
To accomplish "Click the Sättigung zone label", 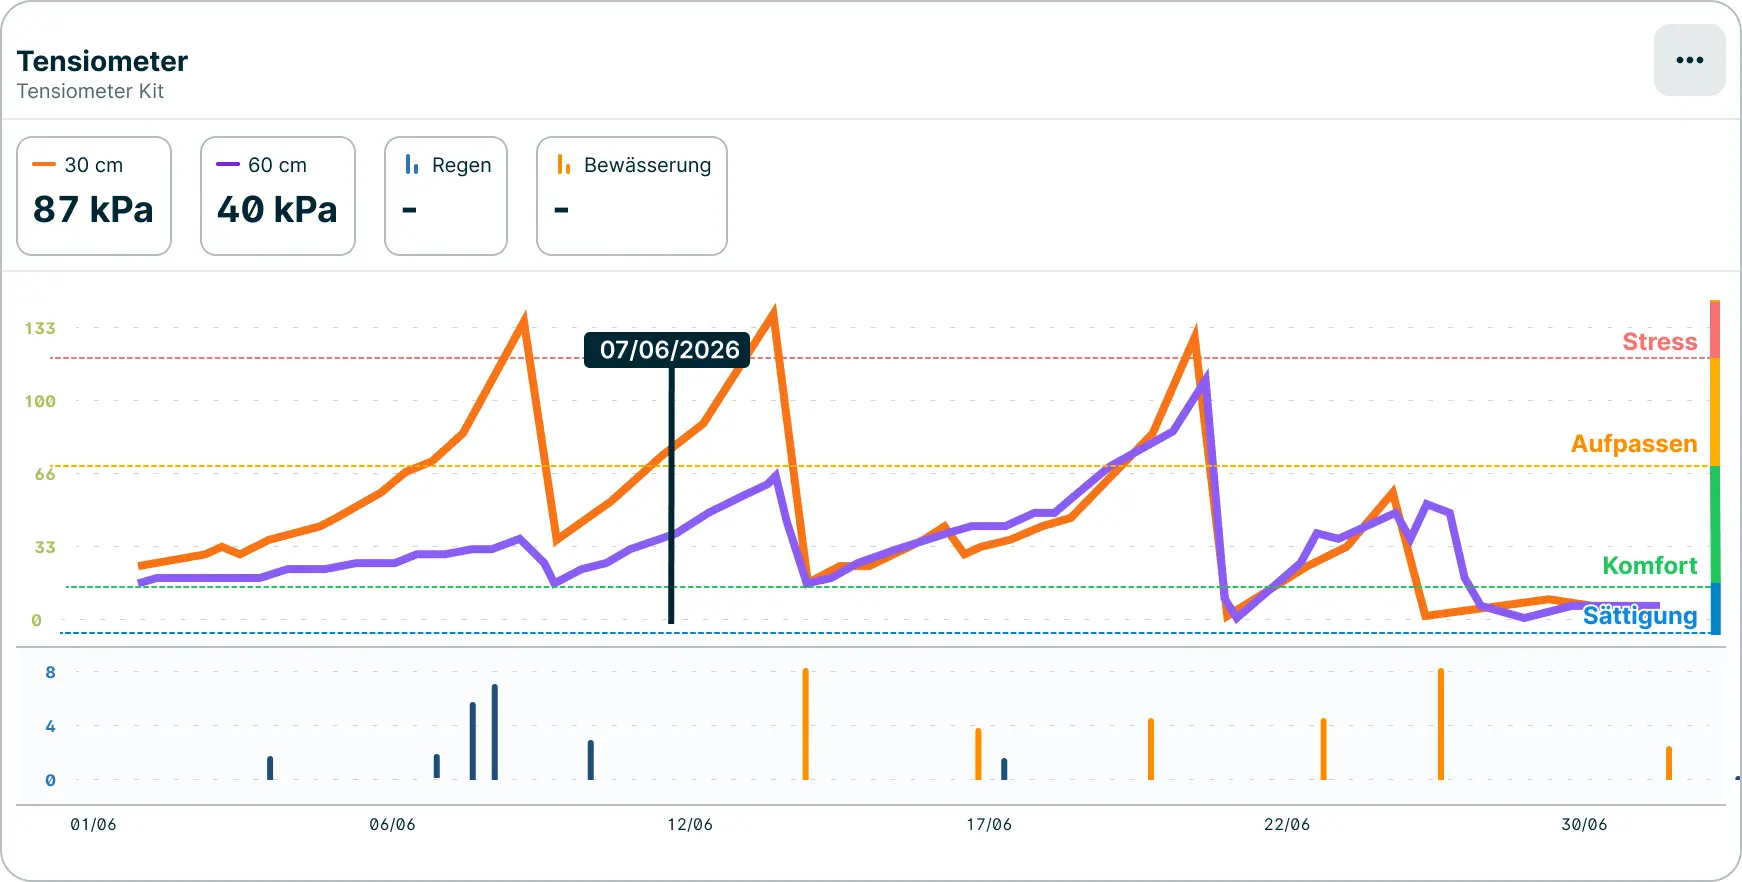I will [1640, 616].
